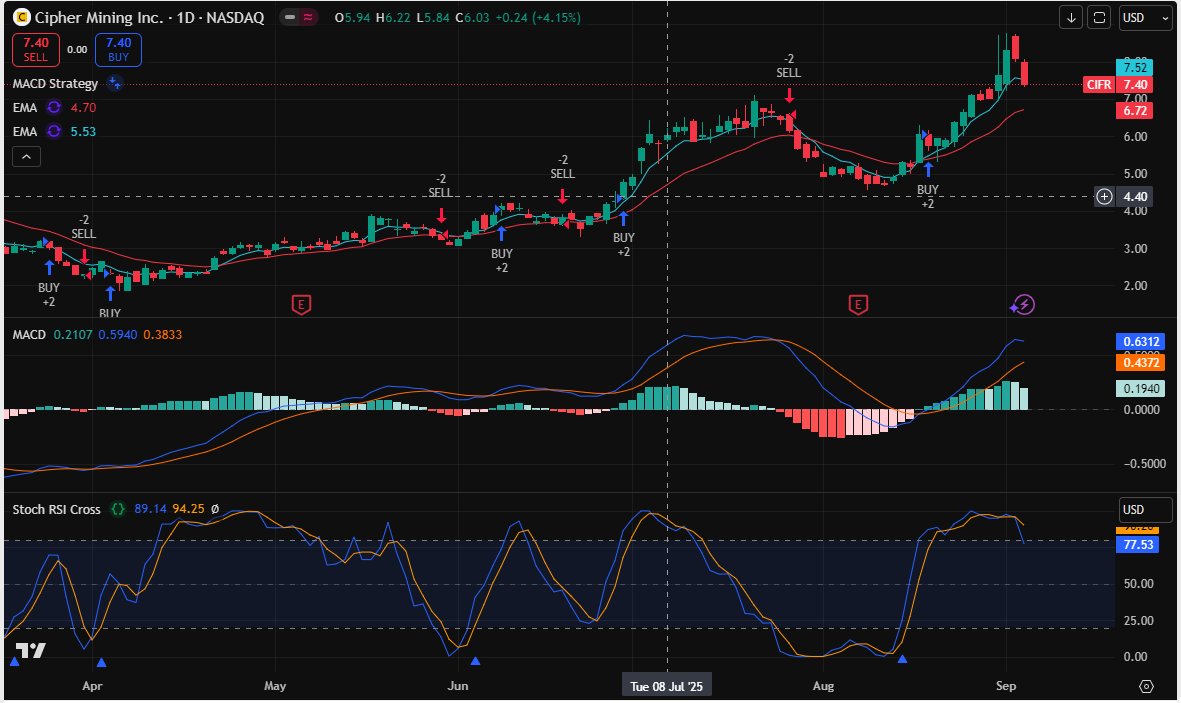Select the EMA 4.70 legend value

coord(84,108)
